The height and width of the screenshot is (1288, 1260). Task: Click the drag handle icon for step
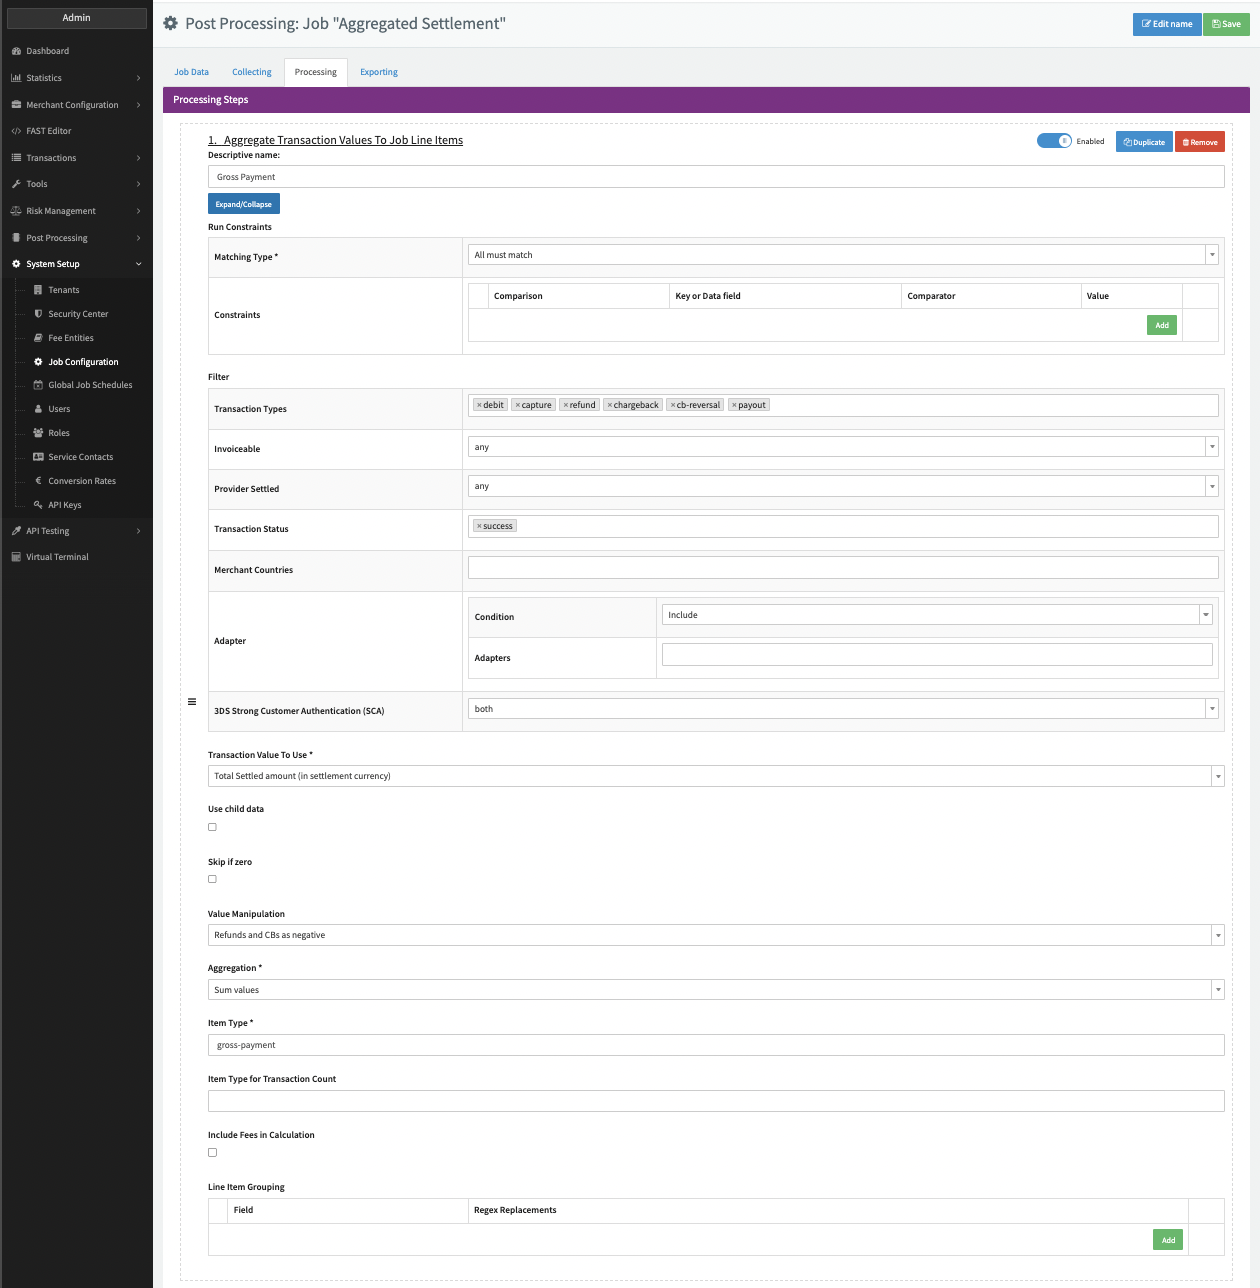coord(192,702)
